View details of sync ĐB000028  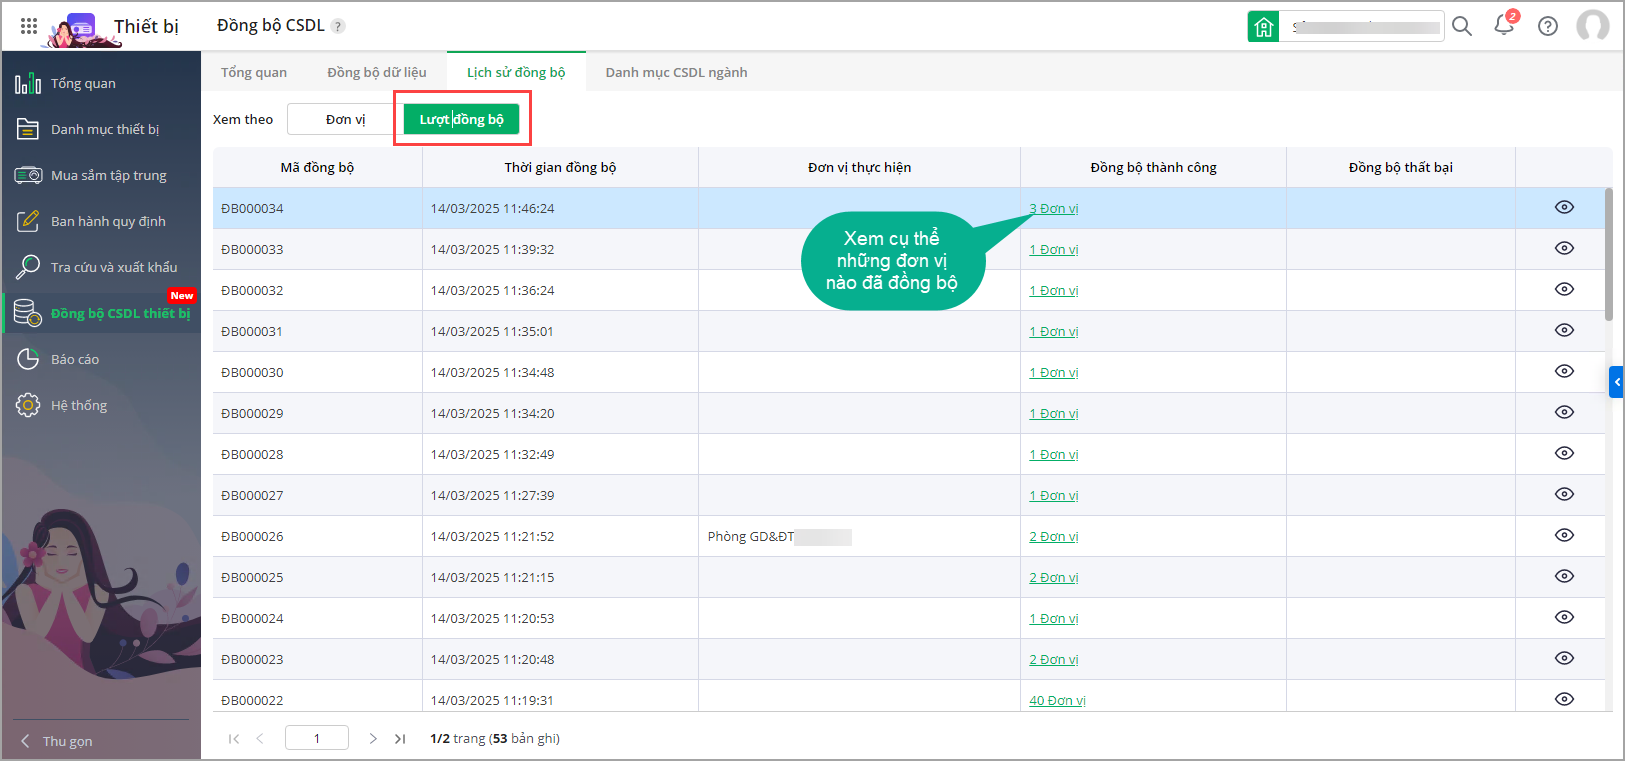click(1564, 453)
